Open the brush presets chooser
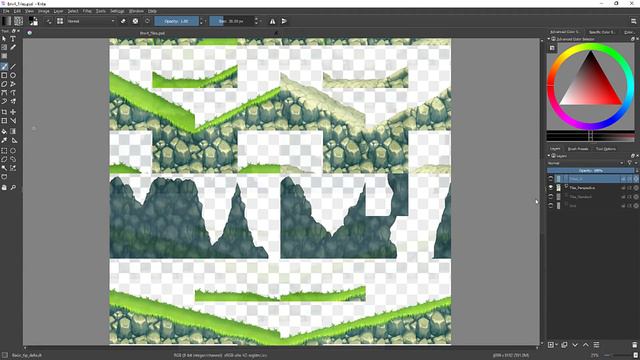 click(60, 21)
